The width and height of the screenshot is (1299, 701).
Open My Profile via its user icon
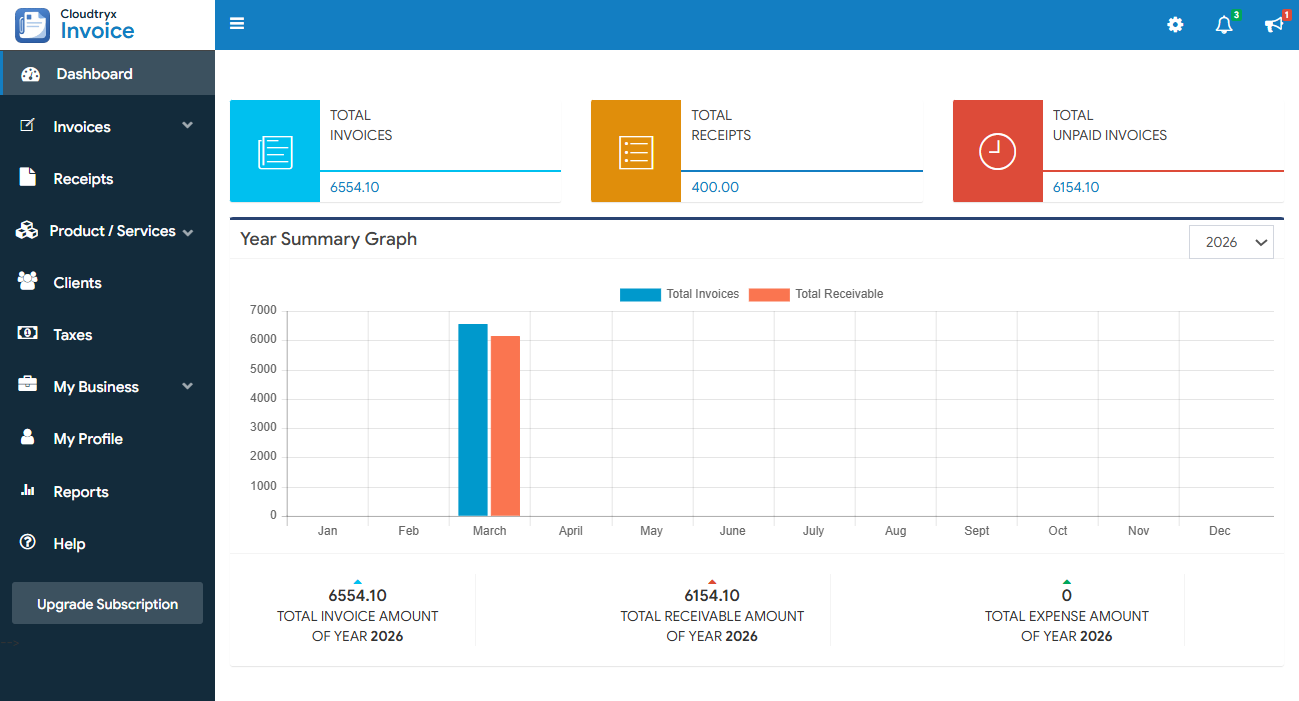(28, 438)
